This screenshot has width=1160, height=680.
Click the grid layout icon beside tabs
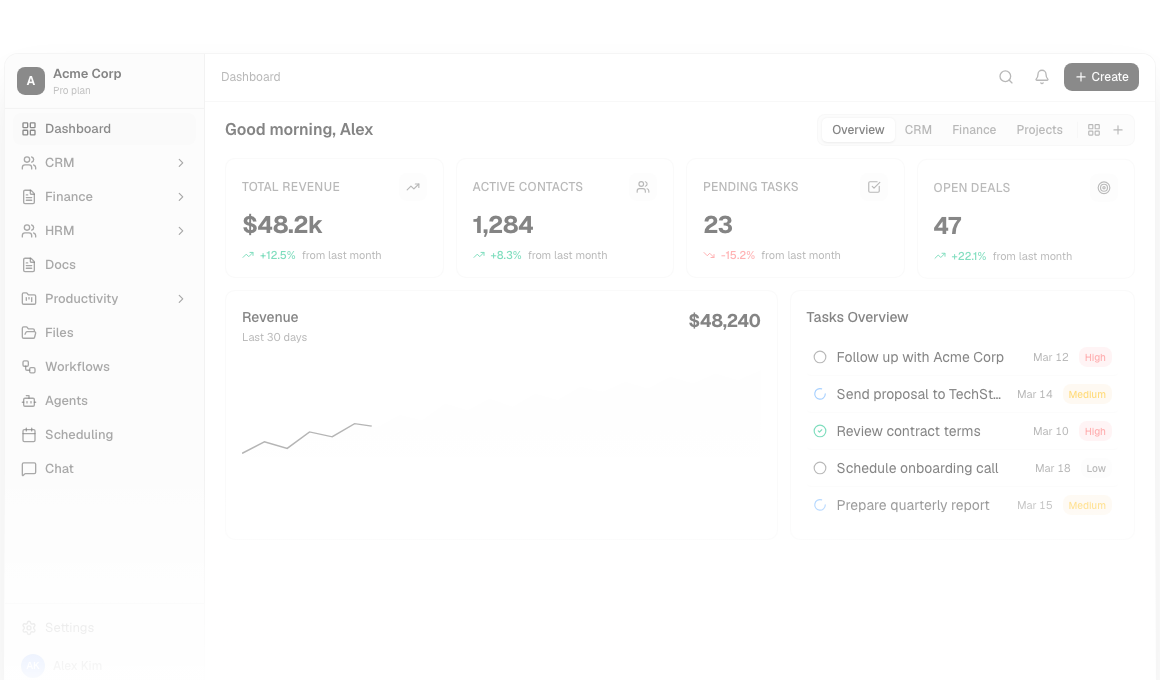(1094, 129)
